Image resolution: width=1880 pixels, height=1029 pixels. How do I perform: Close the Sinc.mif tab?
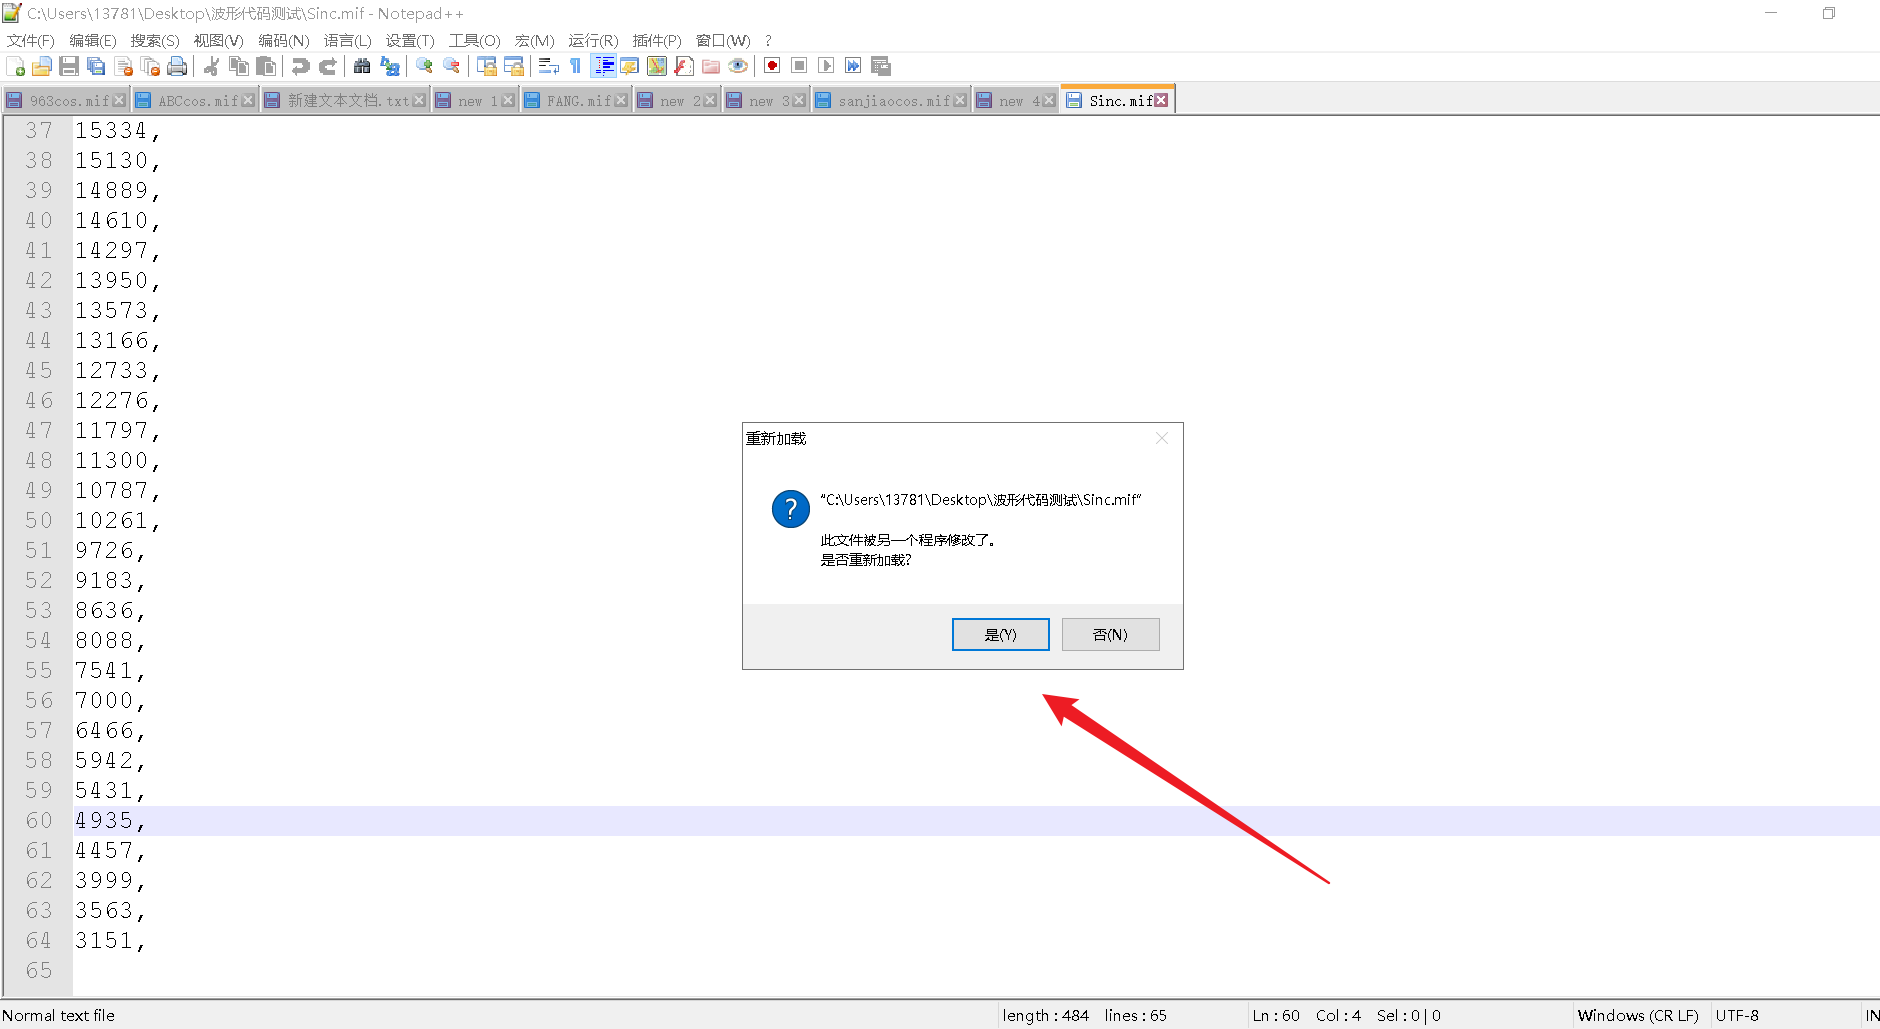point(1161,100)
